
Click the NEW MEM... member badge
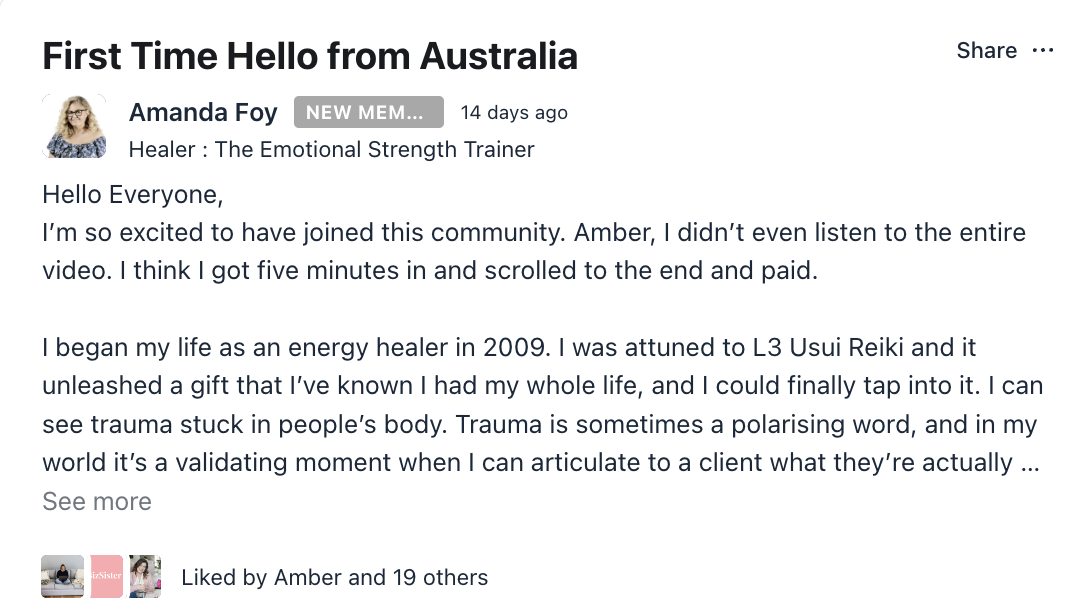pos(368,113)
